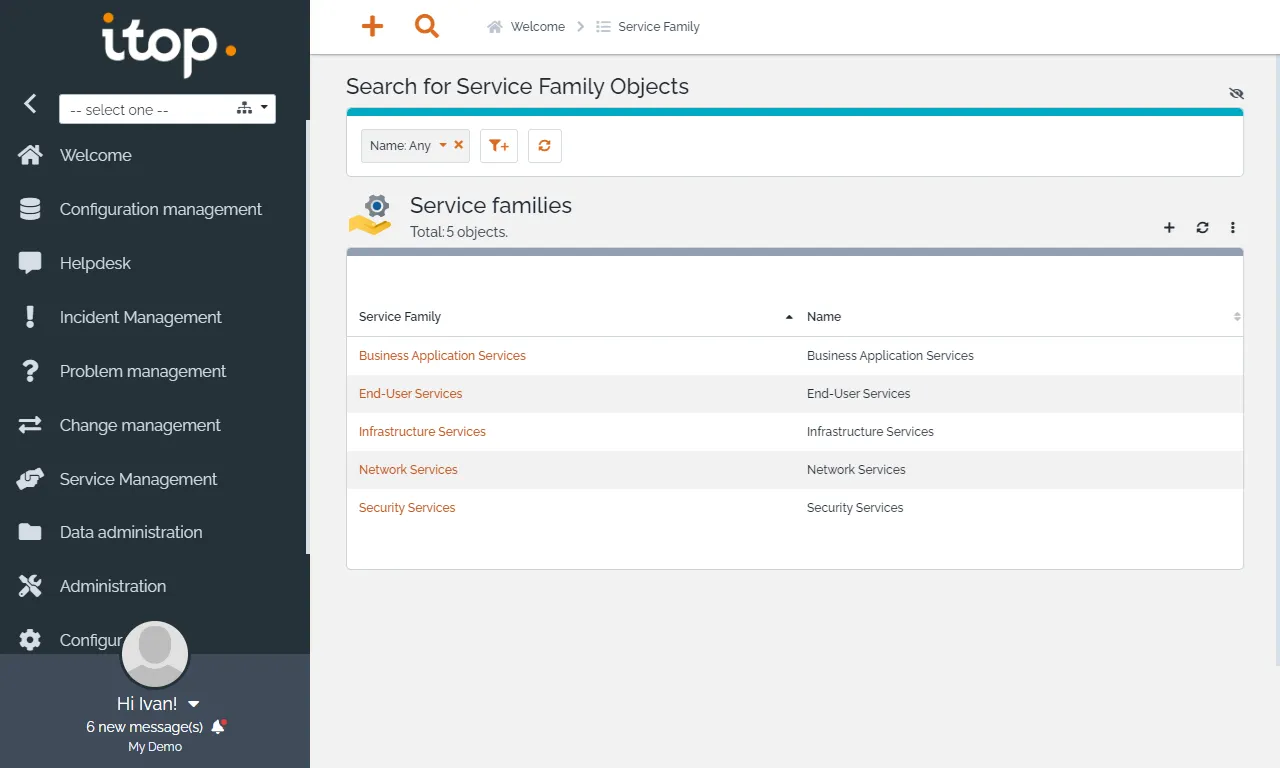Click the Name cell 'Security Services'
This screenshot has width=1280, height=768.
point(855,507)
